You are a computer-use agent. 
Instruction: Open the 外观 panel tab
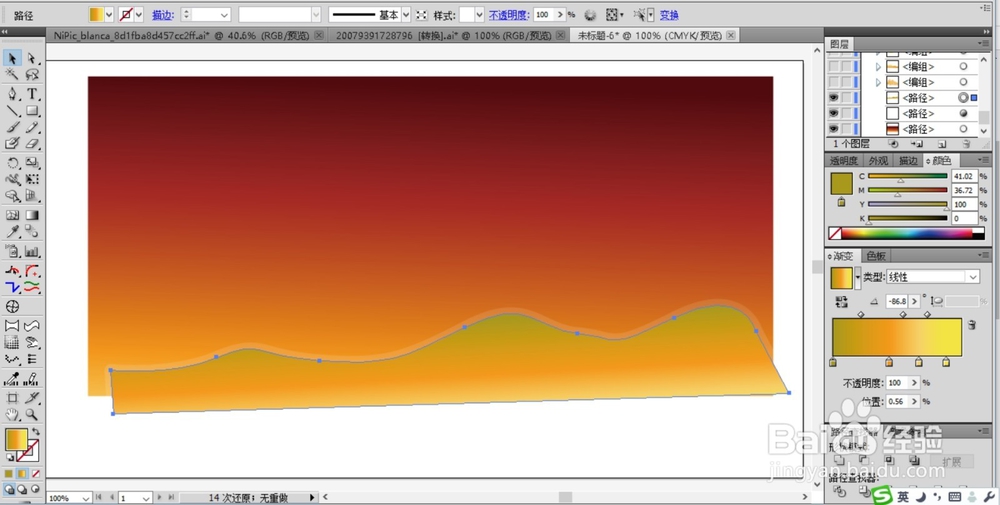[878, 161]
